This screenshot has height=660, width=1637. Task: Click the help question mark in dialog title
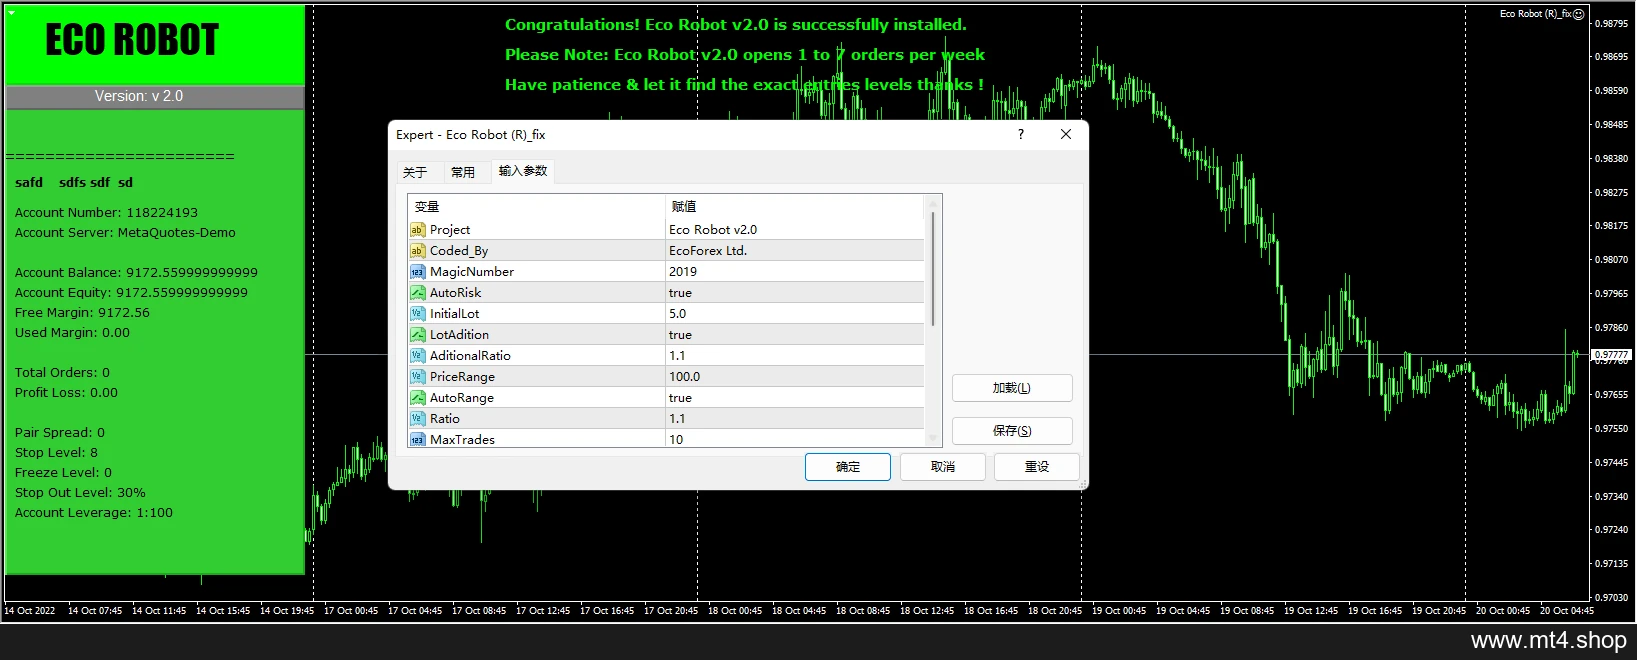(x=1021, y=134)
